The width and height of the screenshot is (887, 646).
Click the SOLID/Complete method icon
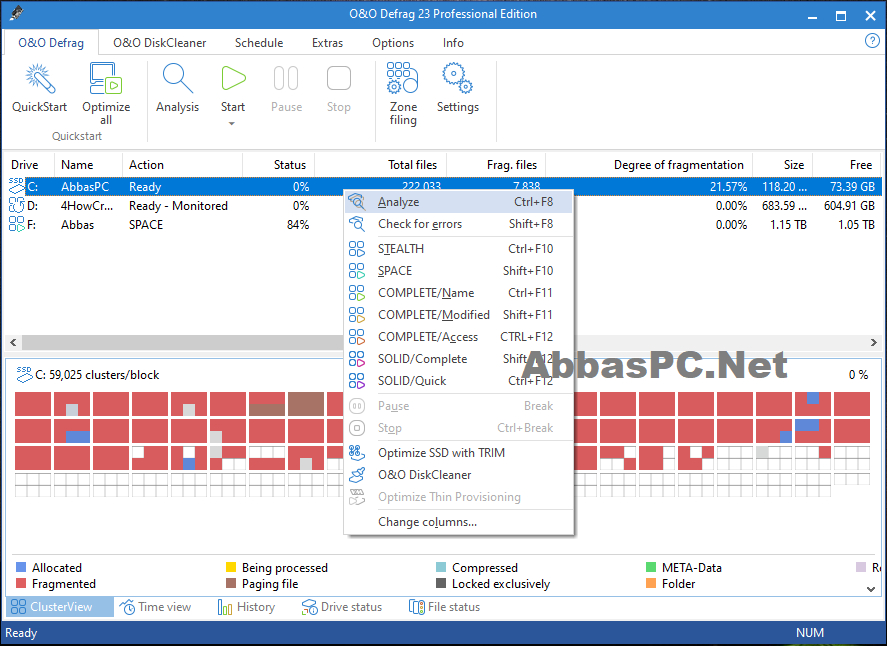pyautogui.click(x=357, y=359)
